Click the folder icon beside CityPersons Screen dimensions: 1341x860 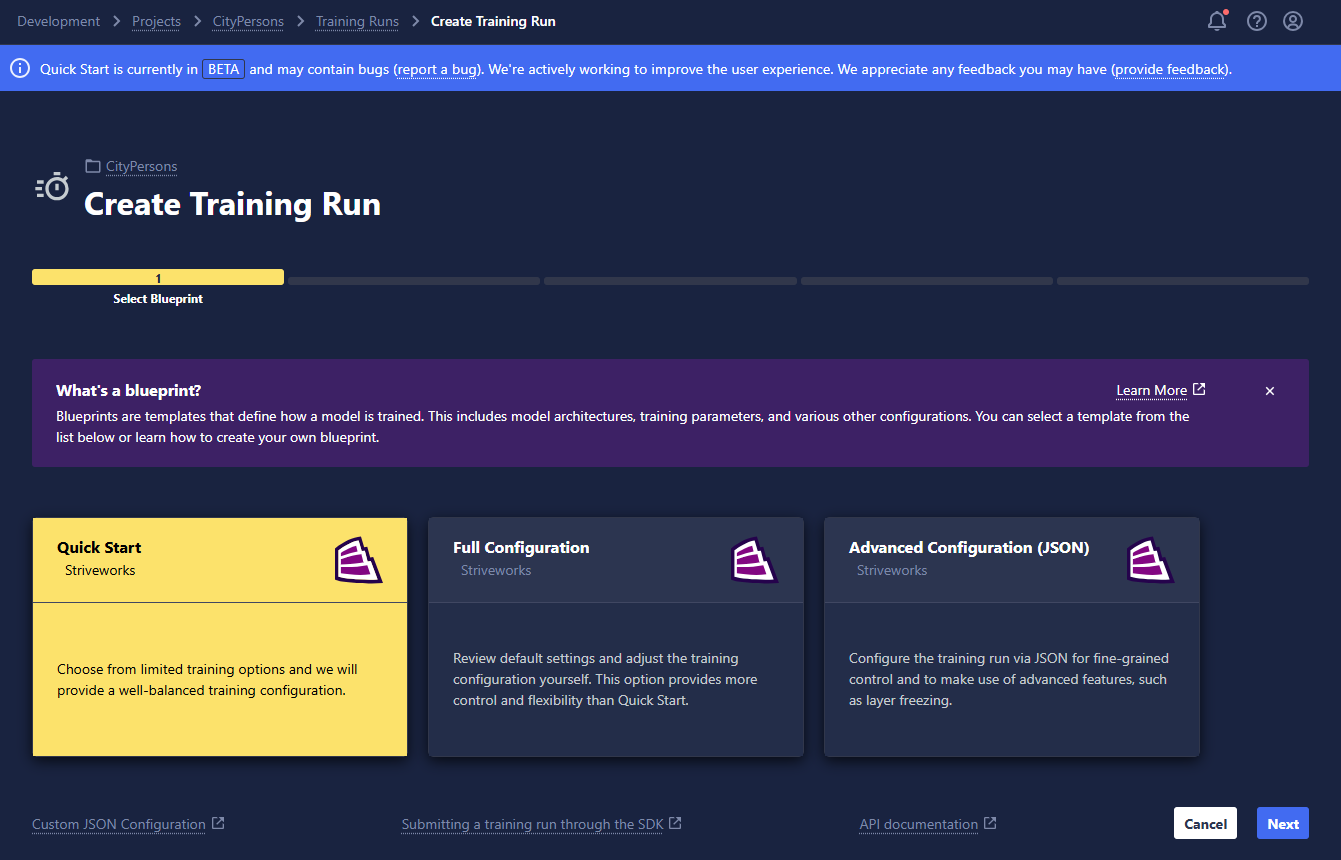(x=93, y=166)
